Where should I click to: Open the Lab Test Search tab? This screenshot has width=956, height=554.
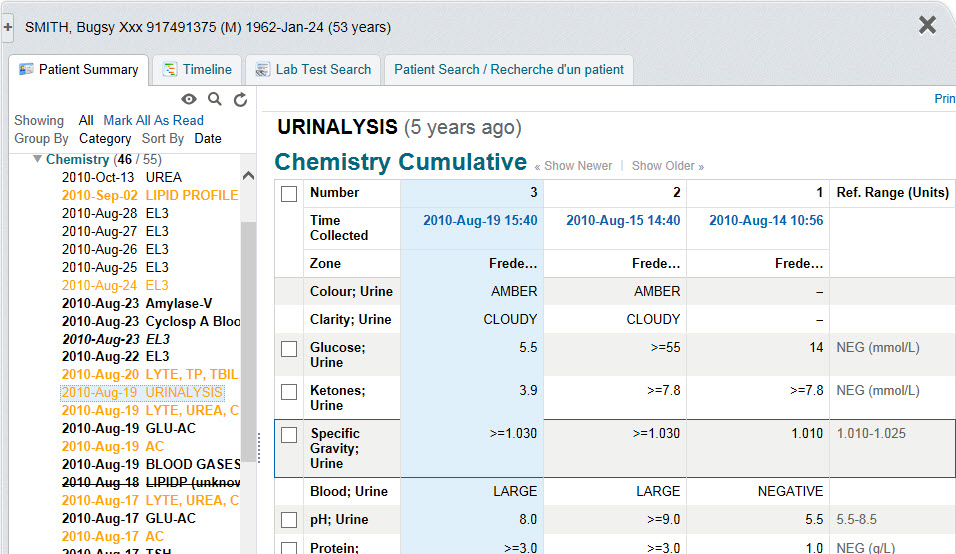click(x=313, y=69)
